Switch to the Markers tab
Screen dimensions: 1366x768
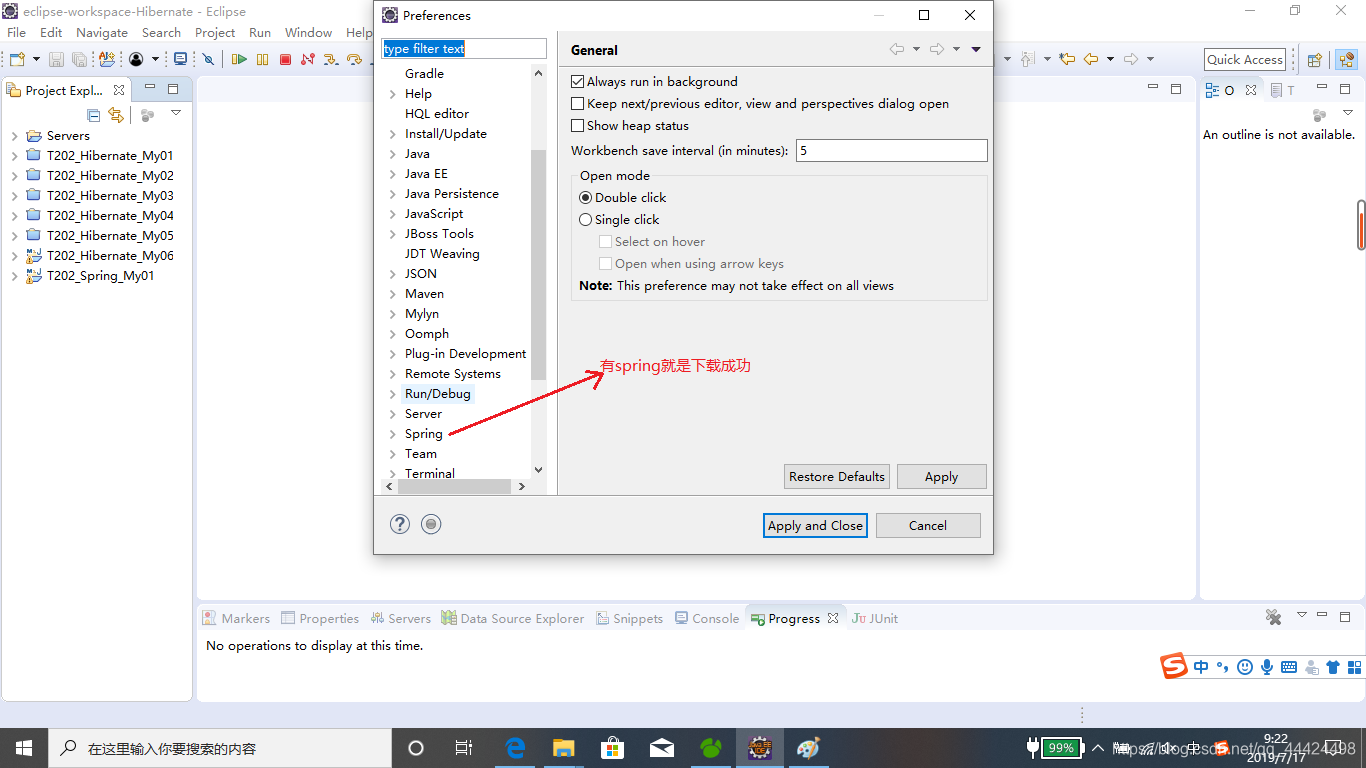point(236,618)
